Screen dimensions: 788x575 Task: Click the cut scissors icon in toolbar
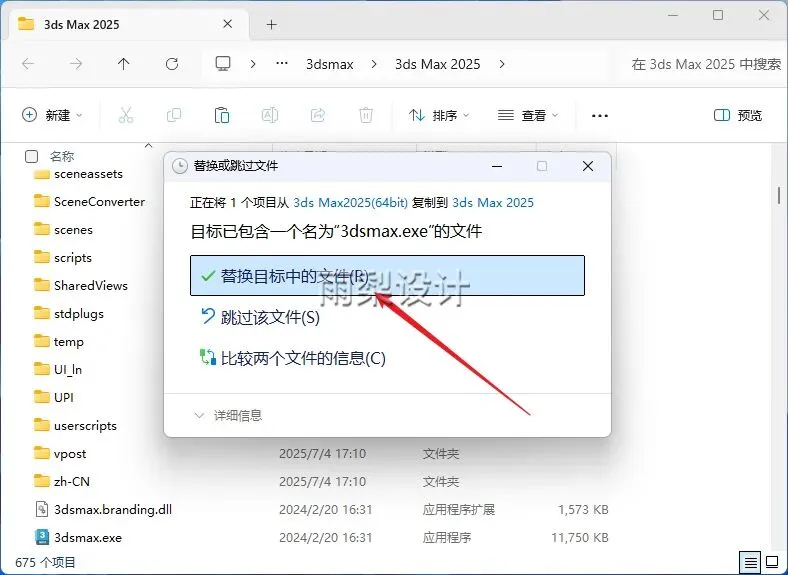click(x=126, y=116)
